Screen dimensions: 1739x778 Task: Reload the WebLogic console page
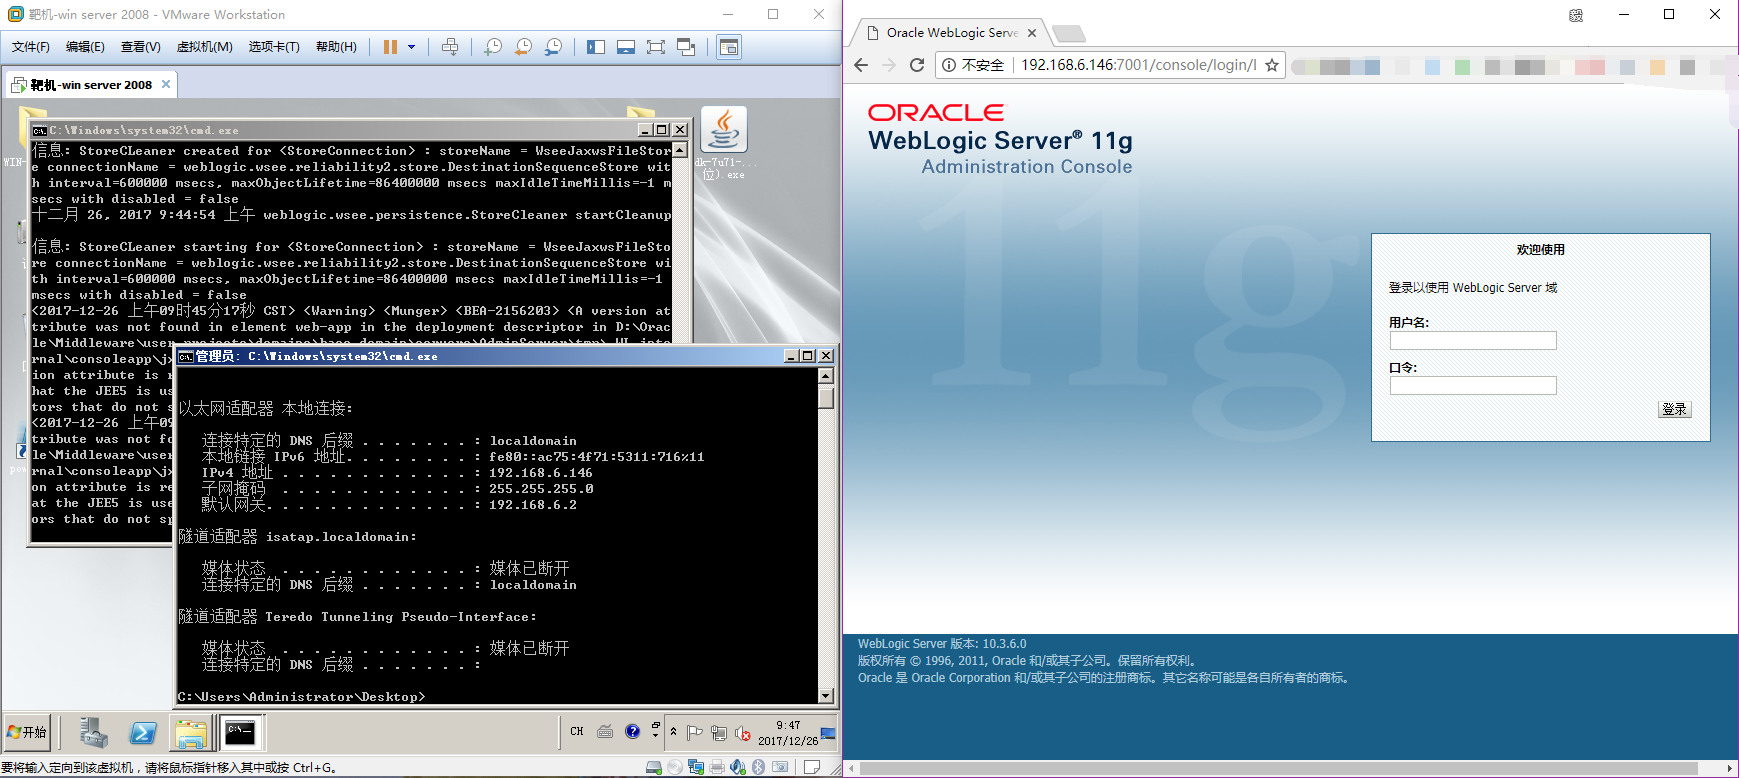click(x=917, y=65)
